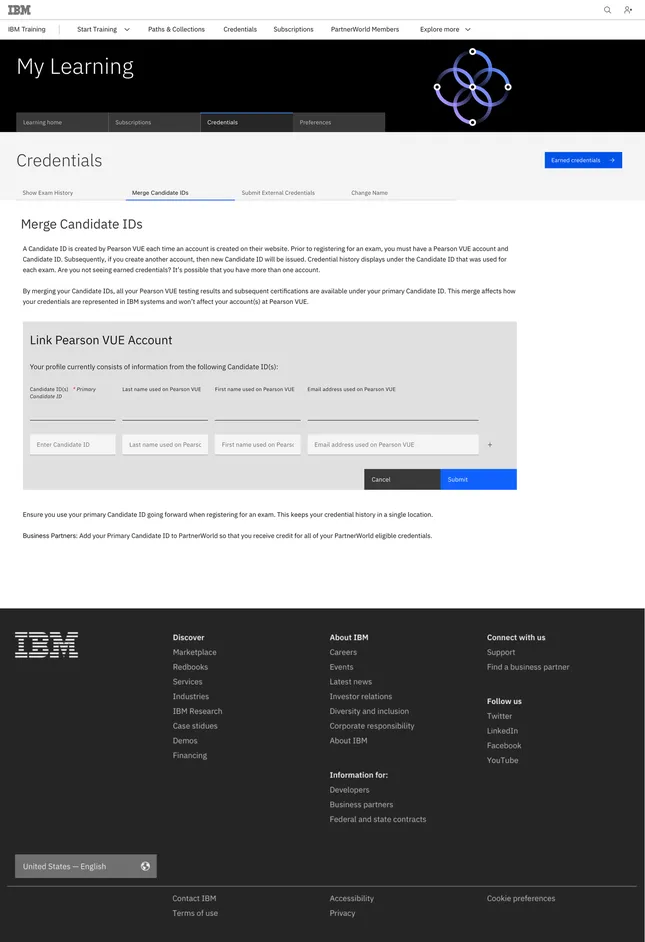
Task: Open Corporate responsibility footer link
Action: [372, 726]
